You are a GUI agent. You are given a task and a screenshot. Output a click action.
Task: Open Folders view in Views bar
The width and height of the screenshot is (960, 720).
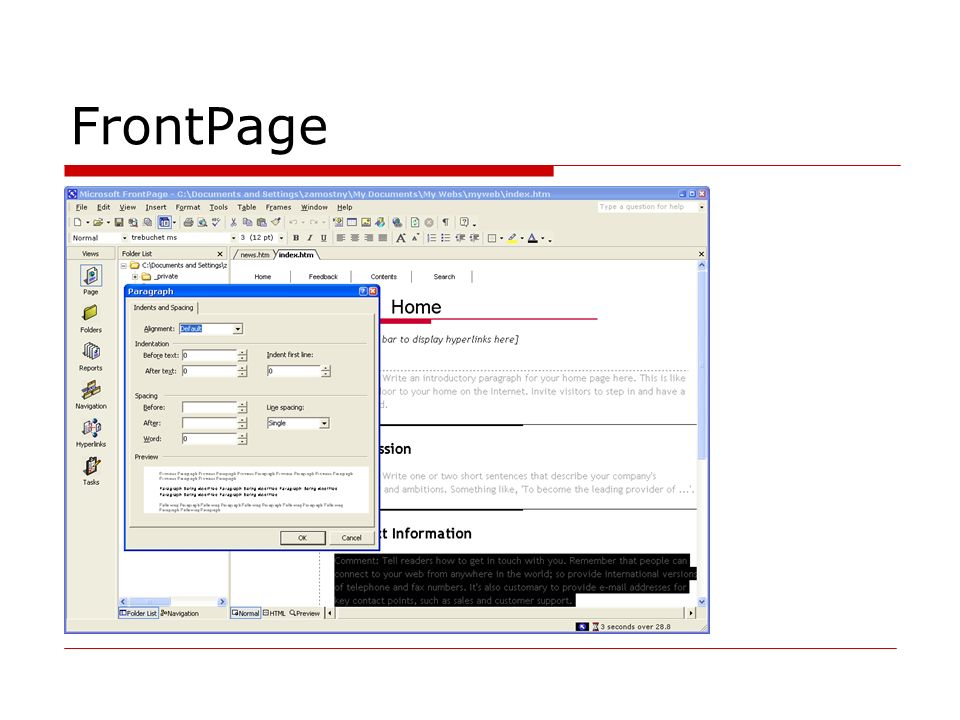91,318
